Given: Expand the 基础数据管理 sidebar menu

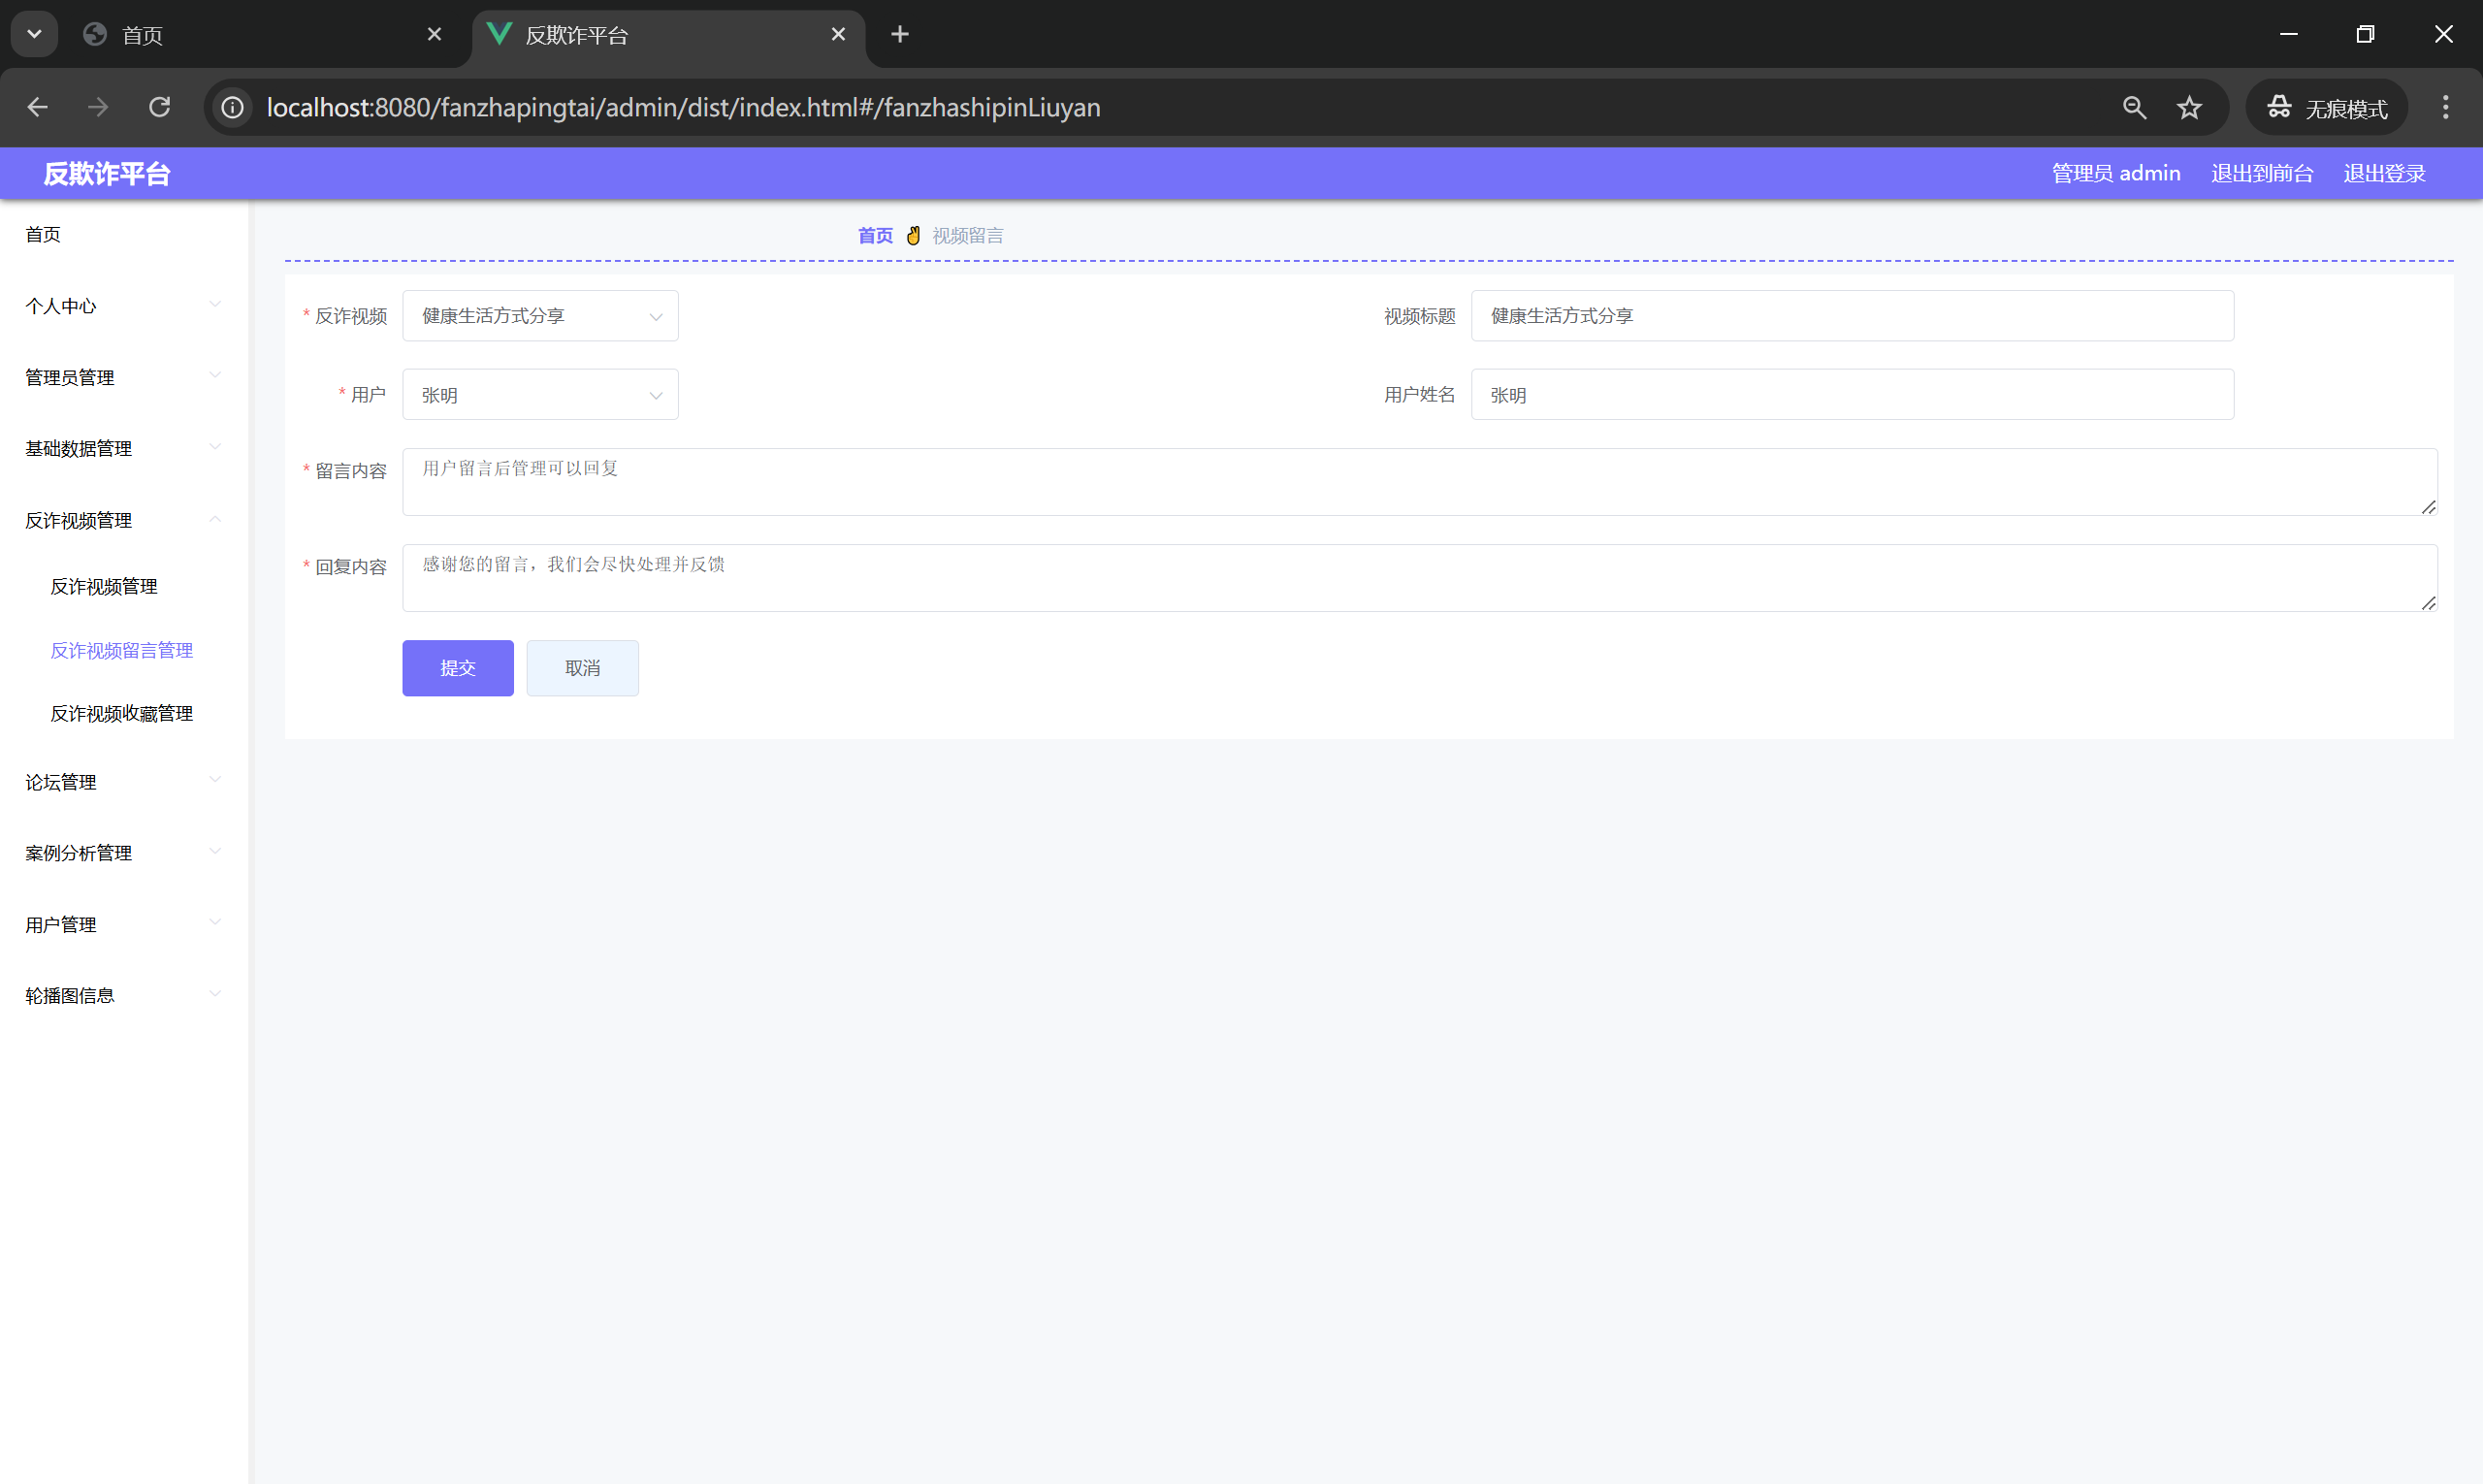Looking at the screenshot, I should 124,448.
